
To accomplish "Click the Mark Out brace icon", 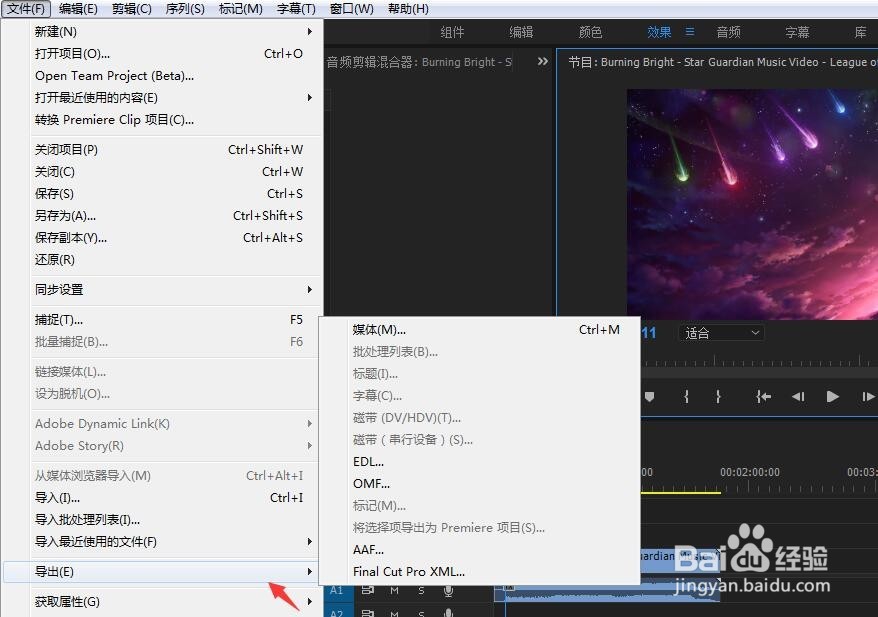I will pyautogui.click(x=718, y=396).
